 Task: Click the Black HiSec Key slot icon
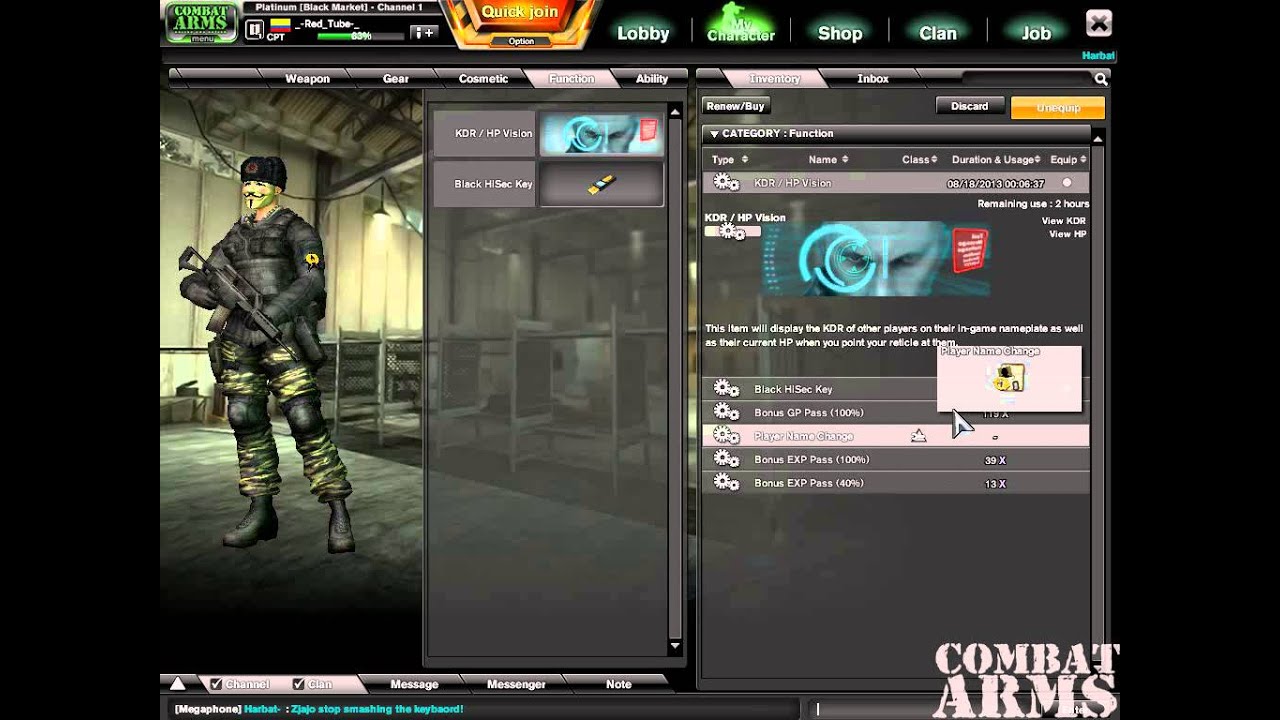pyautogui.click(x=601, y=184)
